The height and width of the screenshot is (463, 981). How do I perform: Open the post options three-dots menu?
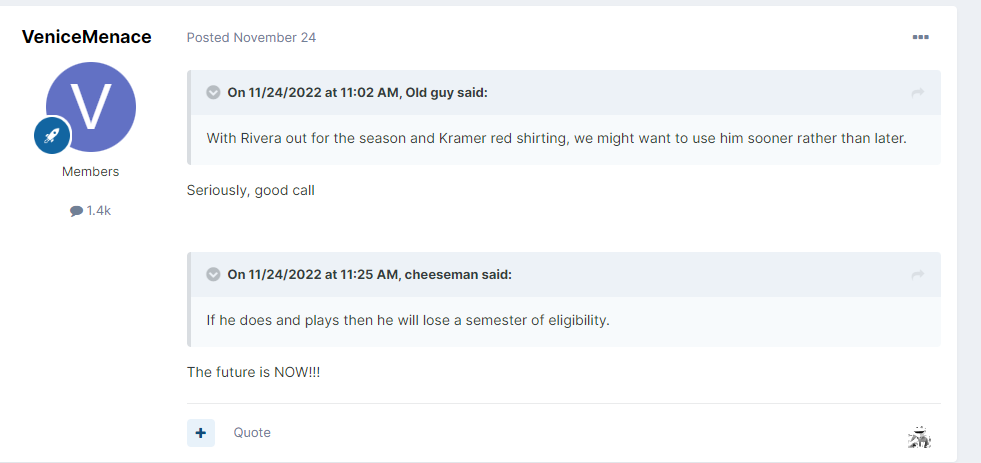click(x=920, y=38)
